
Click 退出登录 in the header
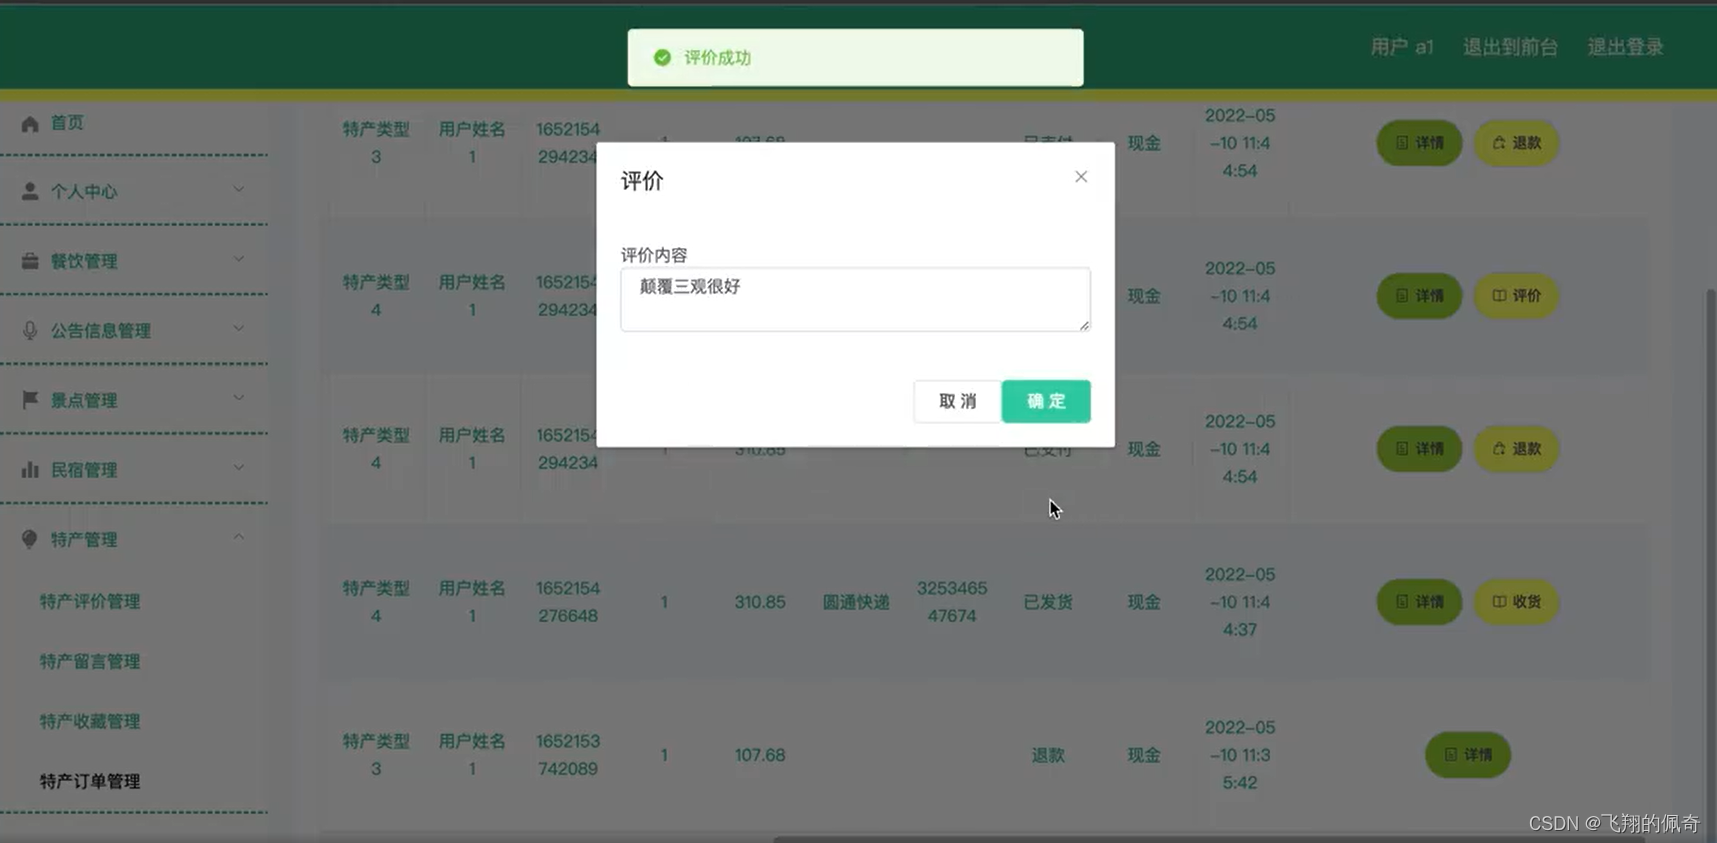[1625, 47]
